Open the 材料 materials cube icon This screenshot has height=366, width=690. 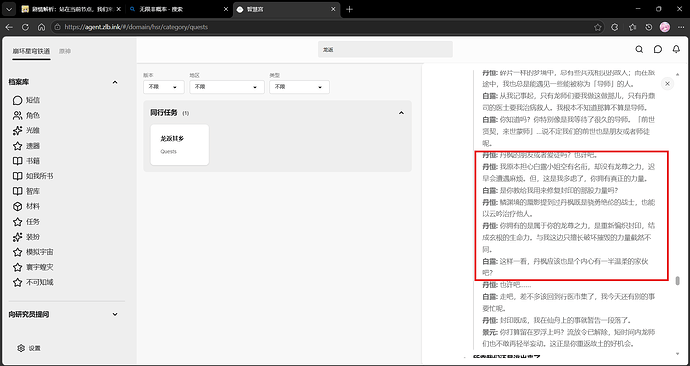click(17, 206)
